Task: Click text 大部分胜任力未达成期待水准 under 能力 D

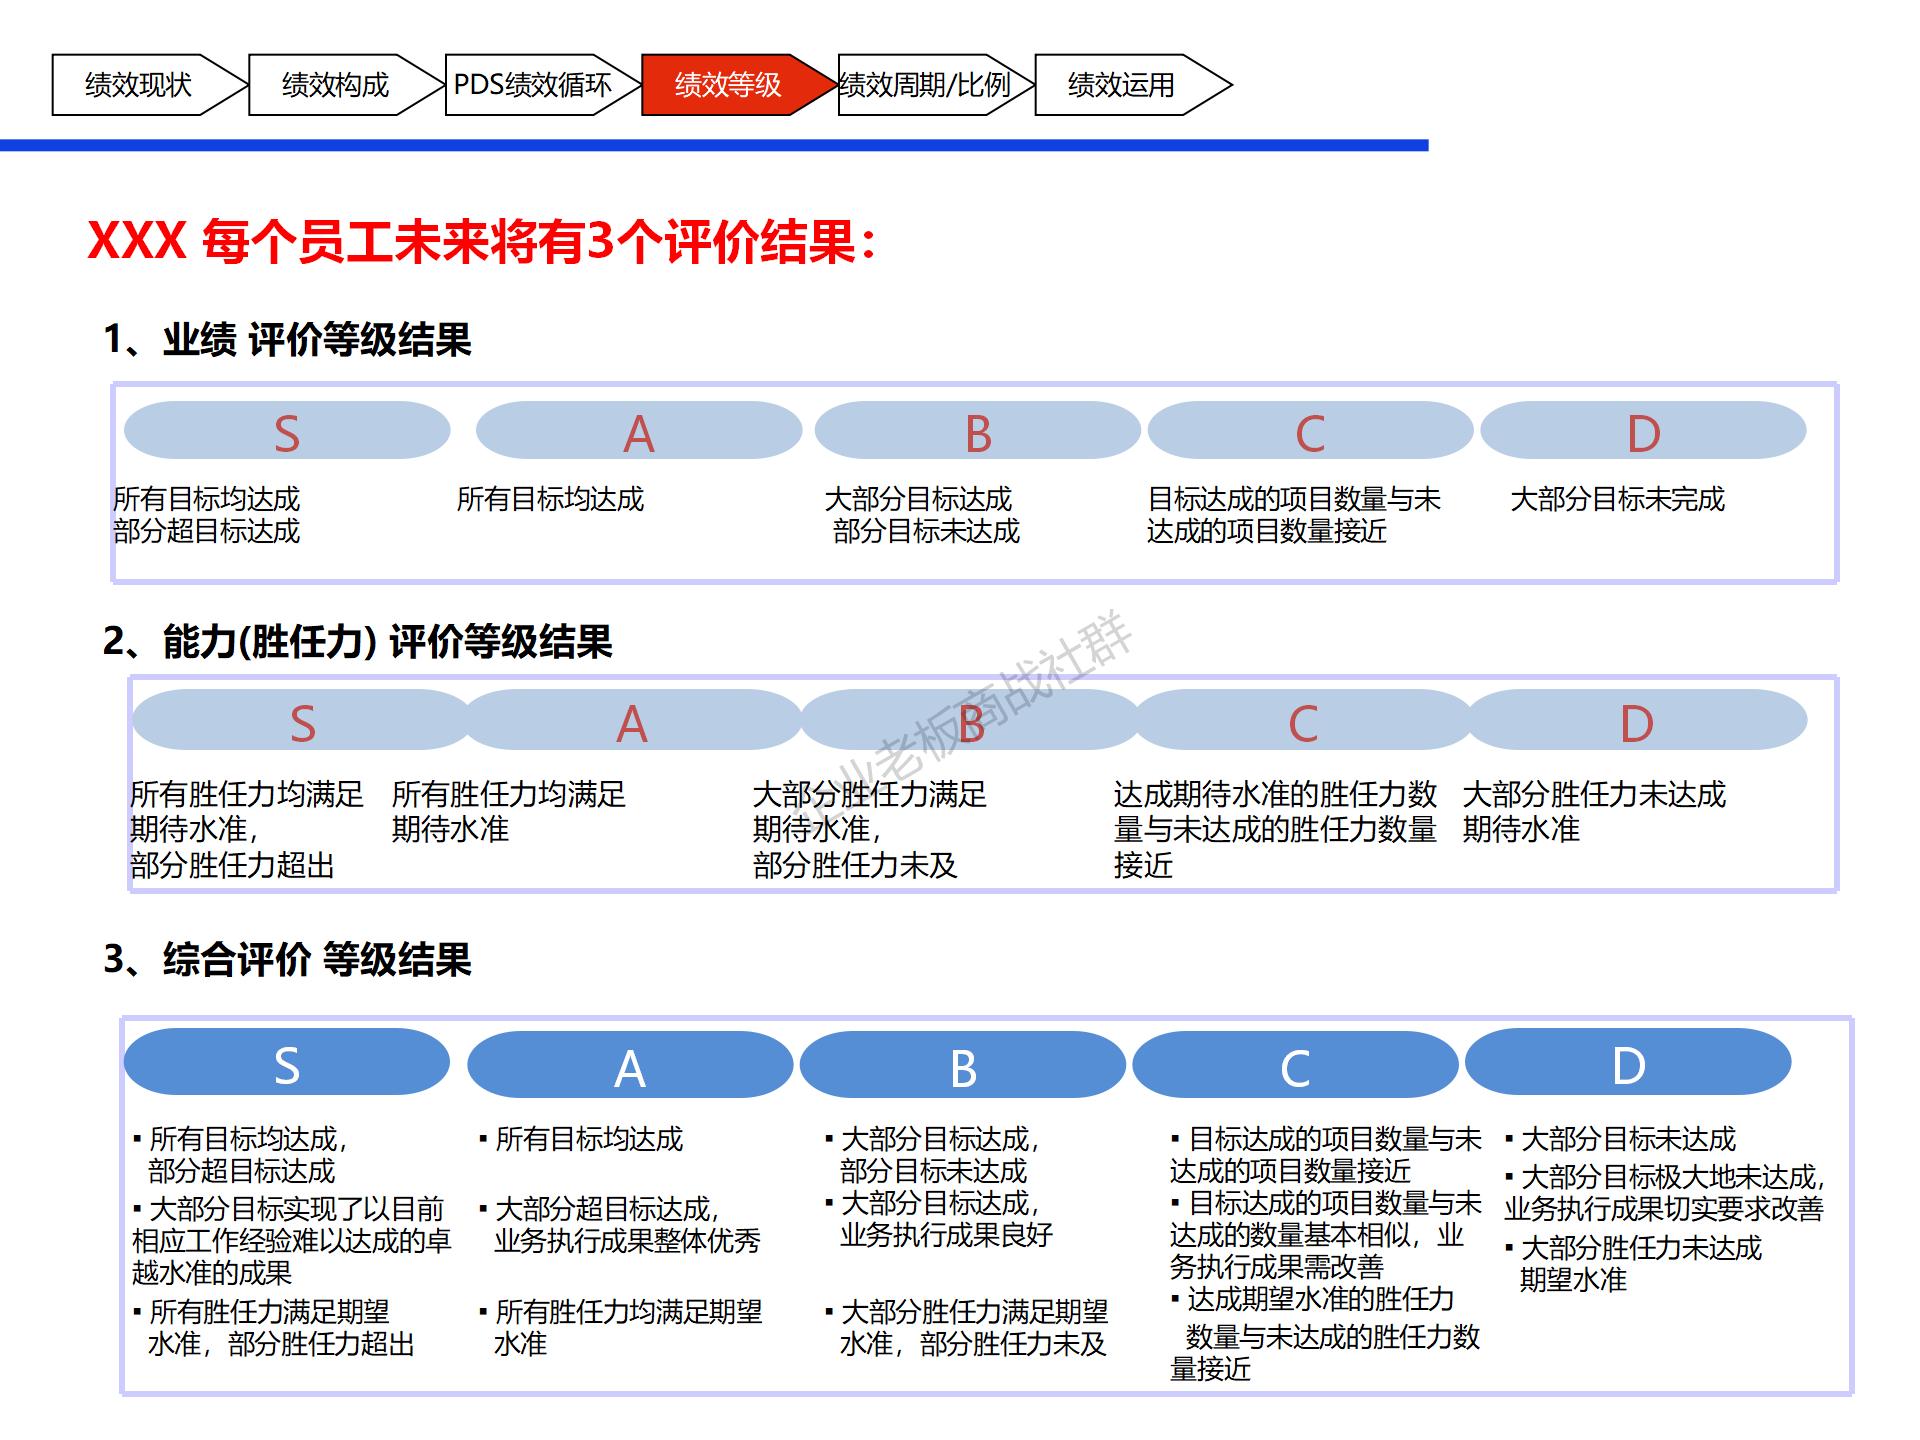Action: coord(1594,811)
